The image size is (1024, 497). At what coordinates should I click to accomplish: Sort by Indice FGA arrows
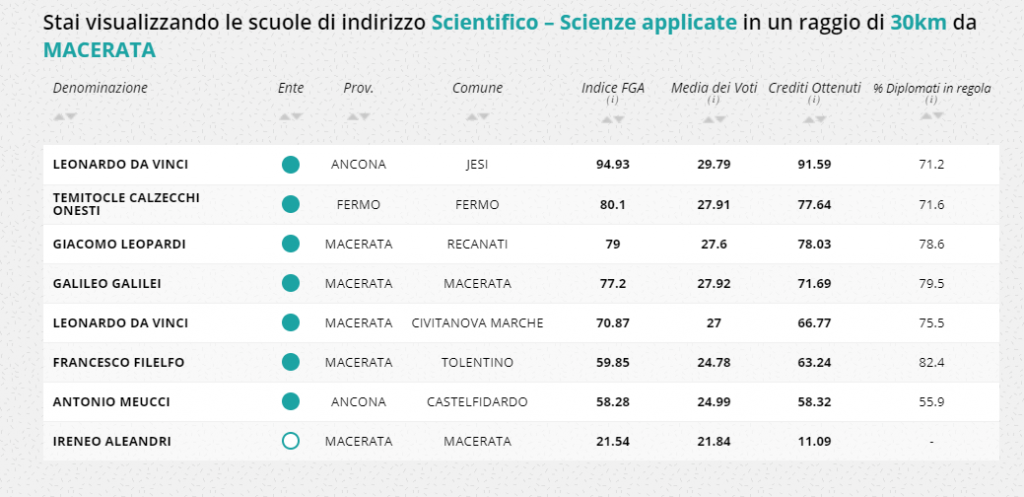tap(613, 120)
